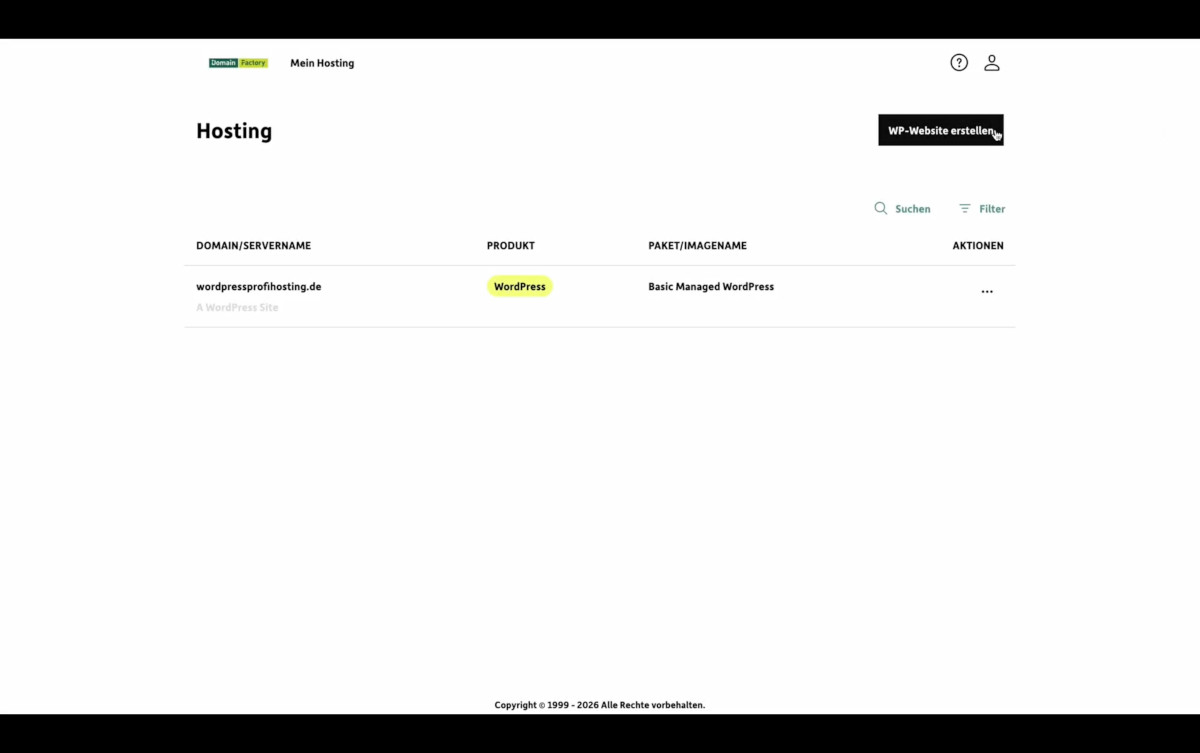The width and height of the screenshot is (1200, 753).
Task: Click the Hosting page heading
Action: 234,131
